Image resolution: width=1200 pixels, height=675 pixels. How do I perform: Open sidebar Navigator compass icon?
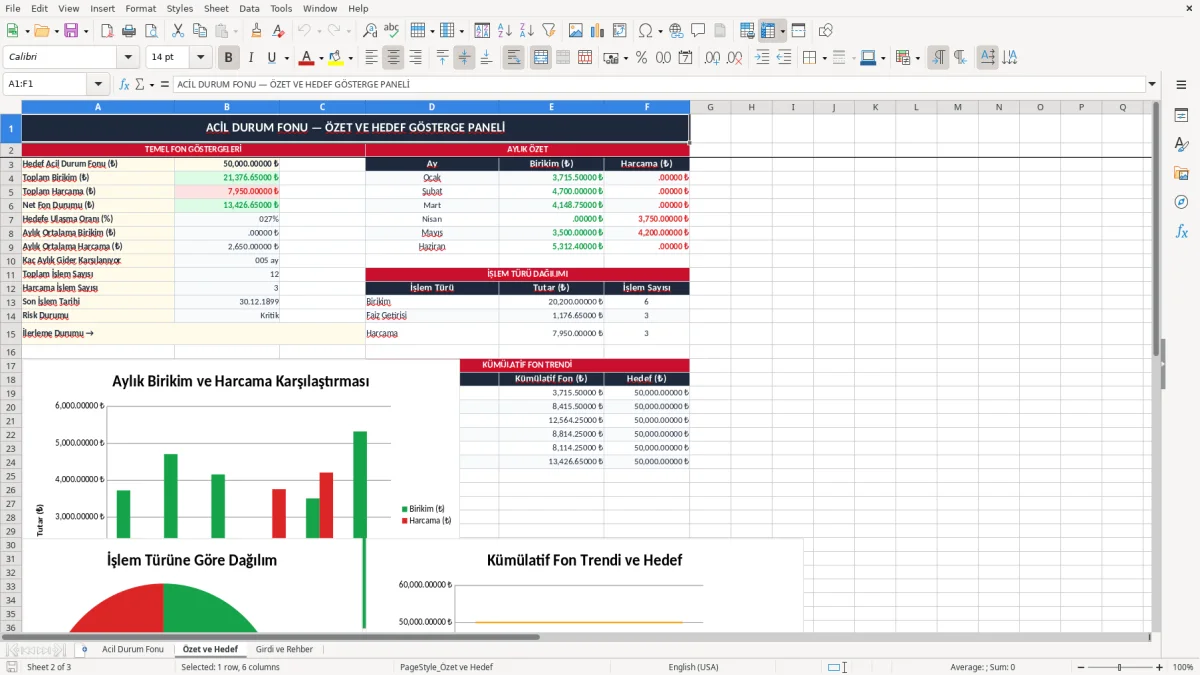(1181, 202)
